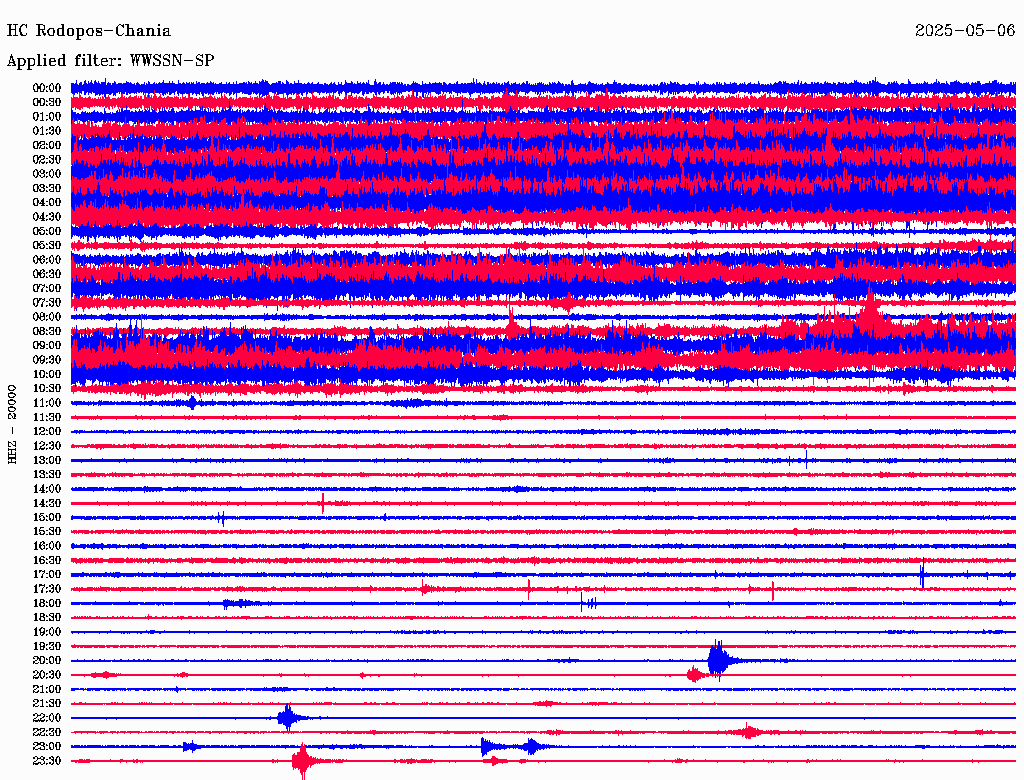1024x780 pixels.
Task: Select the 22:30 time label
Action: pos(47,733)
